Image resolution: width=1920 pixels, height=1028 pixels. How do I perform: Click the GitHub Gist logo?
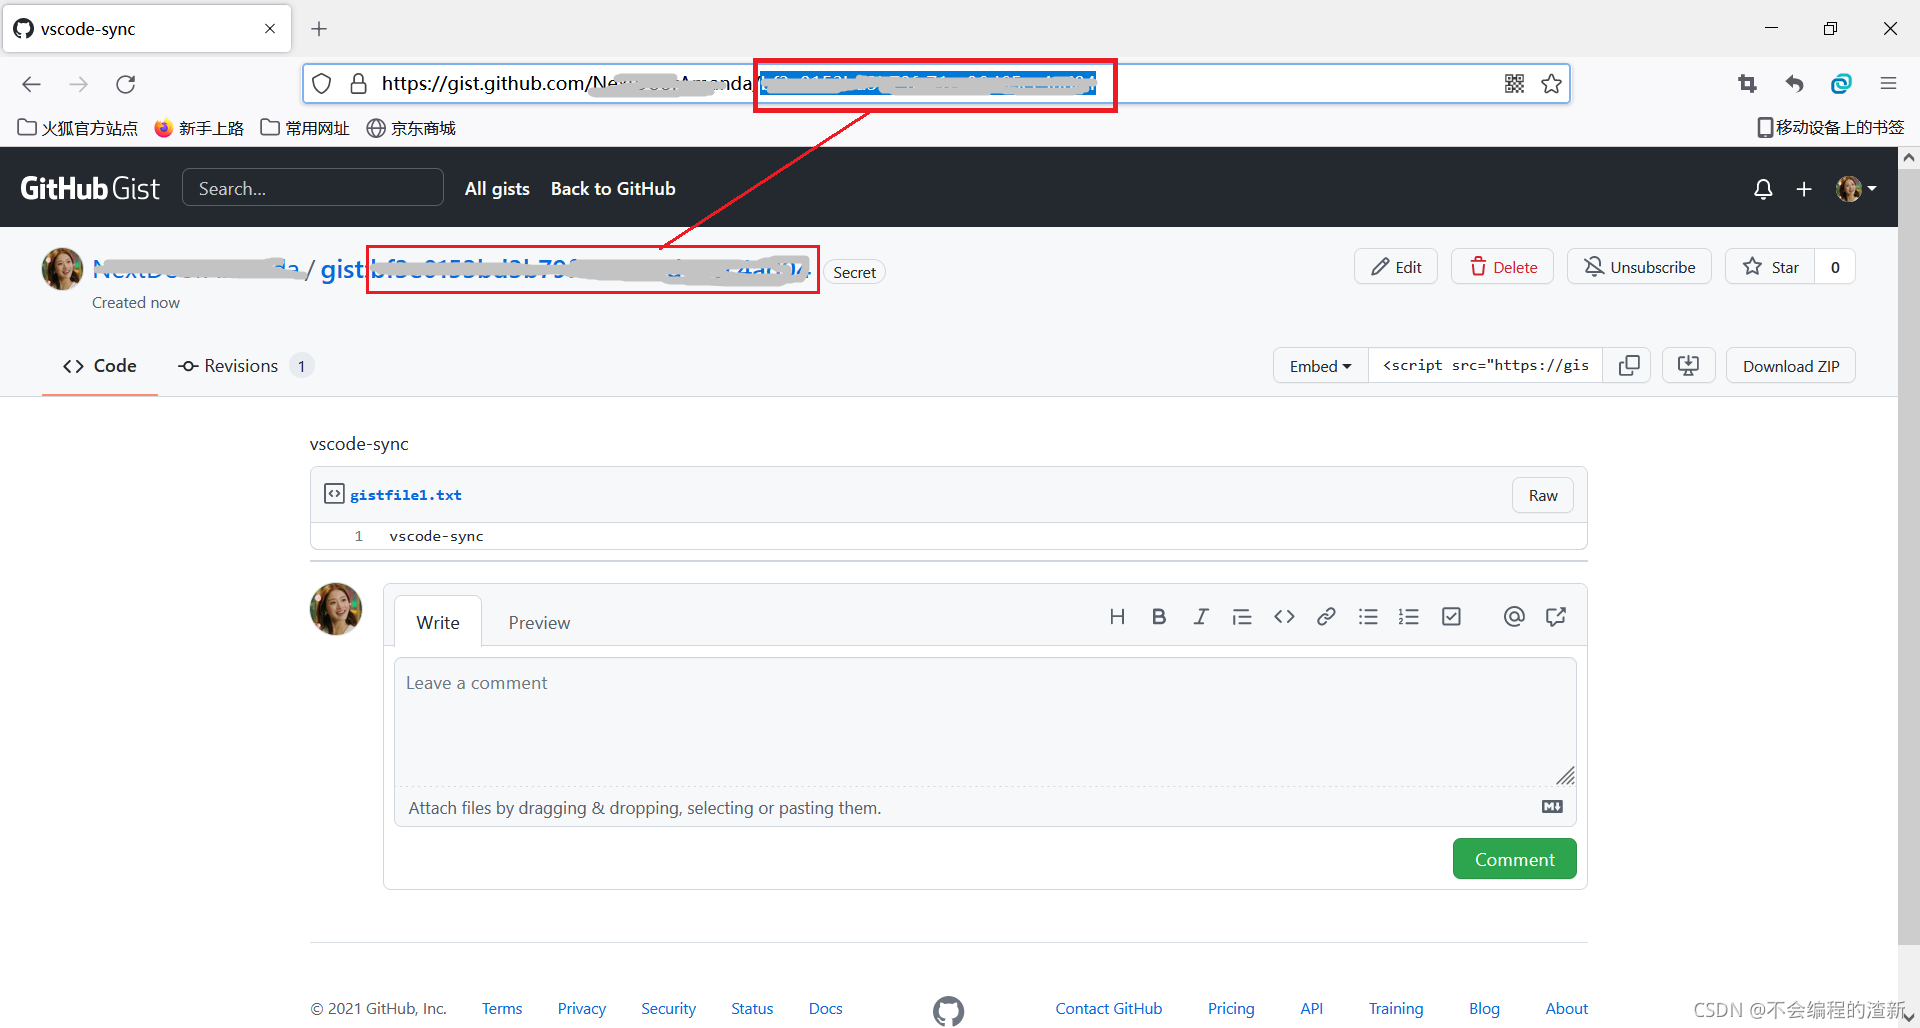point(90,189)
